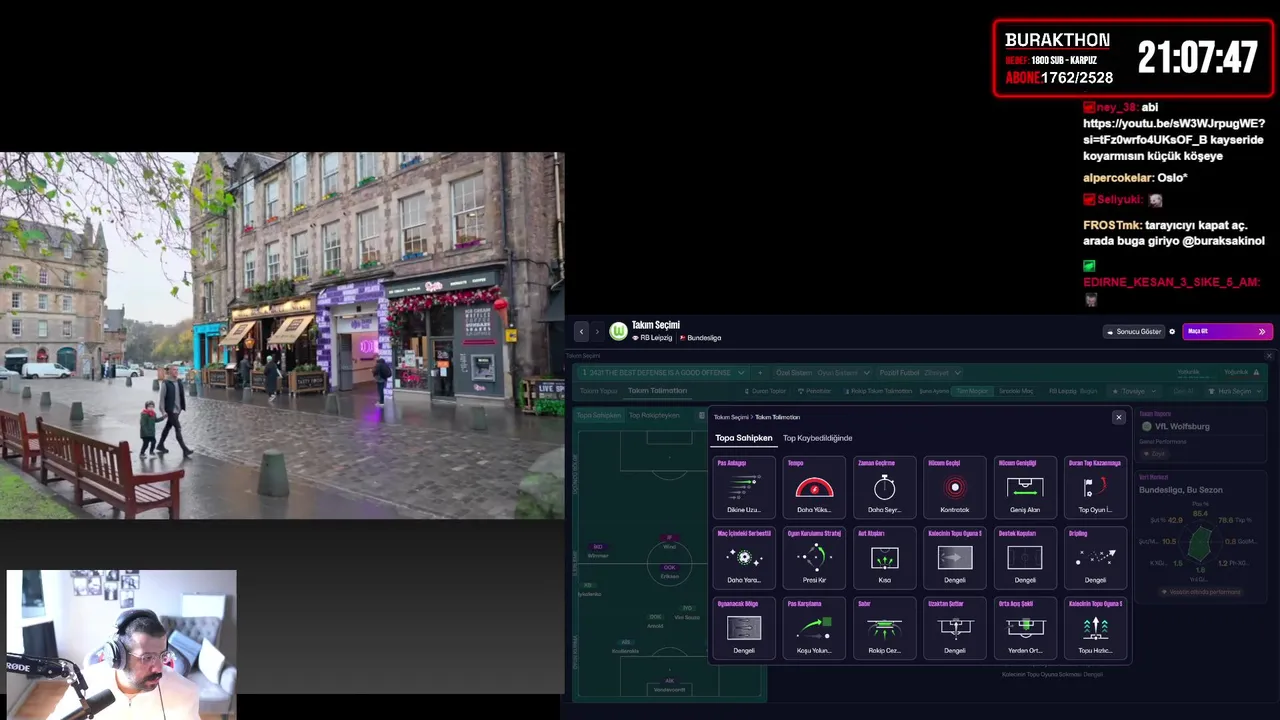The width and height of the screenshot is (1280, 720).
Task: Open the Hücum Geçişi Kontratak card
Action: 955,487
